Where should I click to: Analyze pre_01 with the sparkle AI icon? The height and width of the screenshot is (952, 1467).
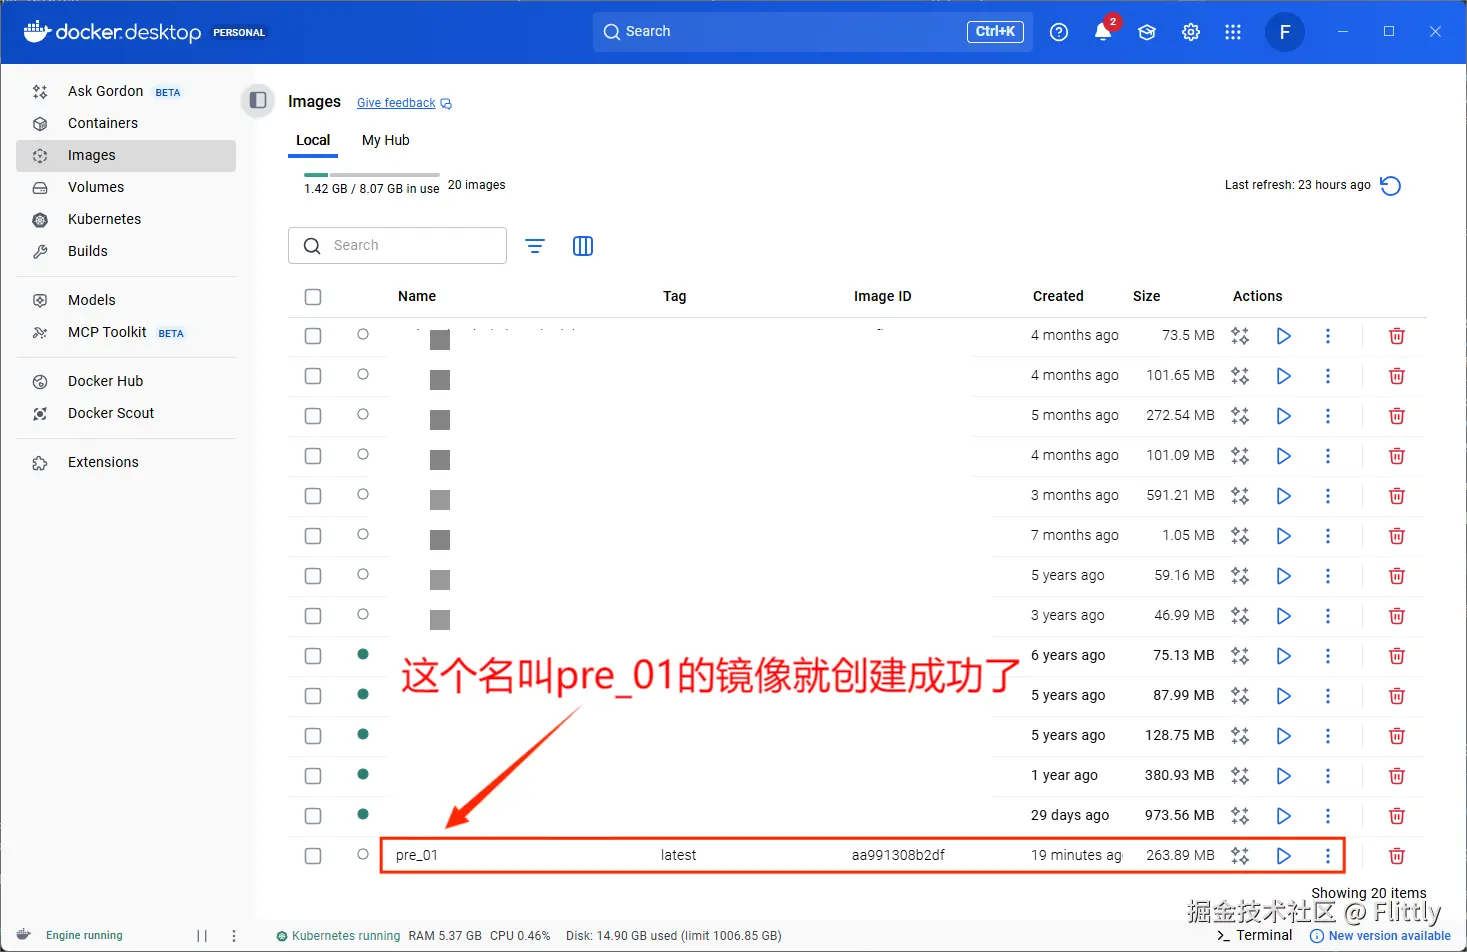coord(1239,855)
